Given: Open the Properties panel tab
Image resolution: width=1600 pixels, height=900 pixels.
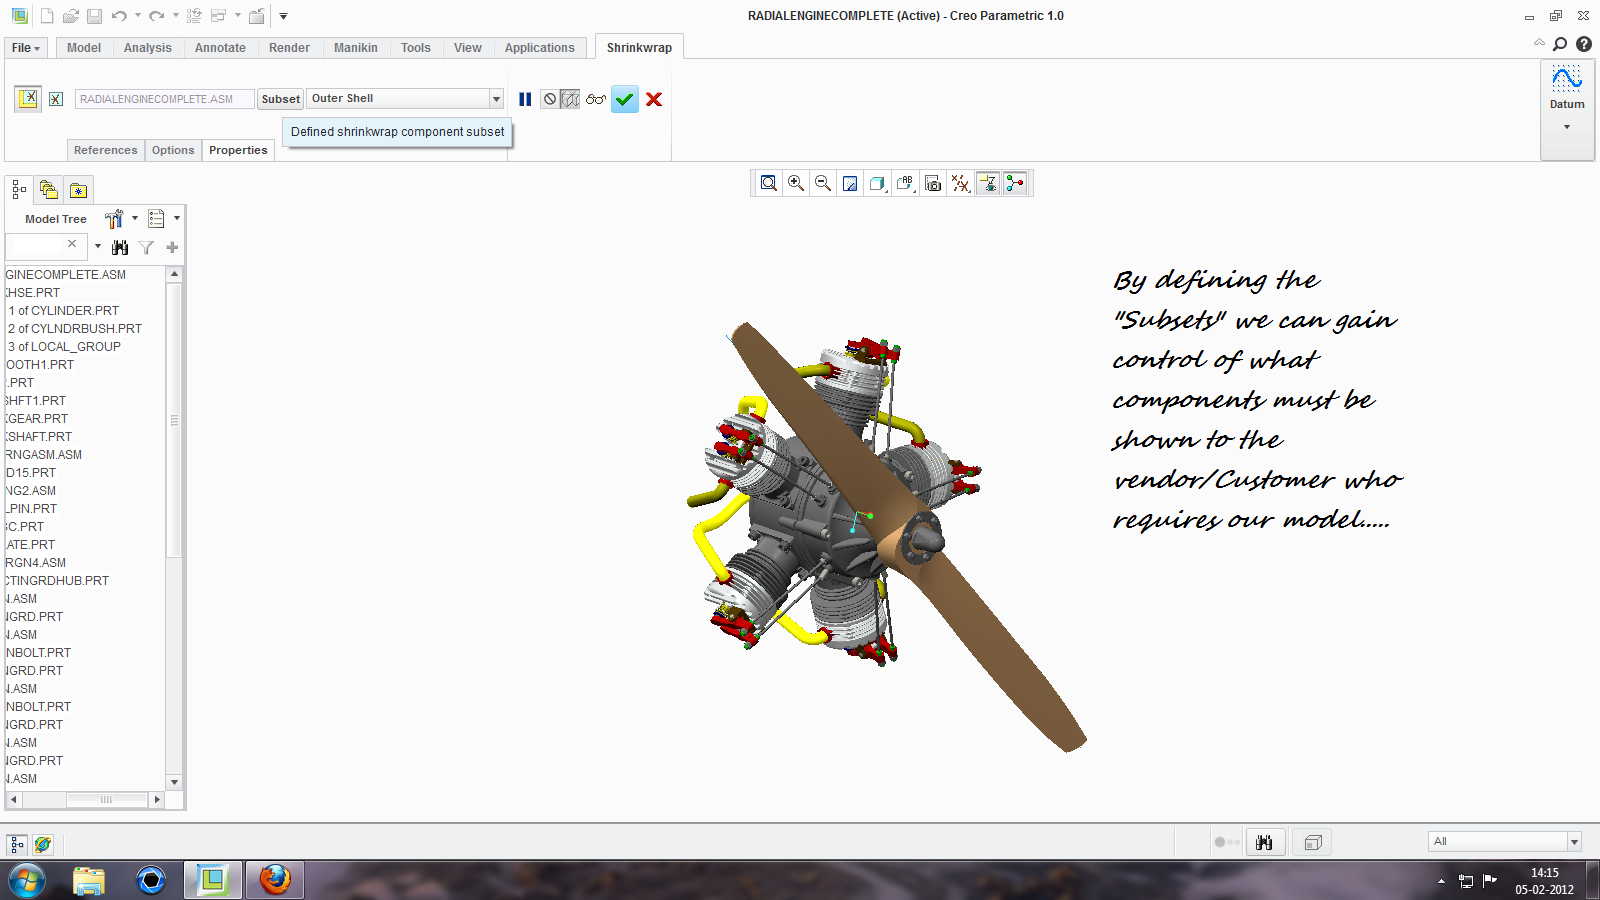Looking at the screenshot, I should [x=238, y=150].
